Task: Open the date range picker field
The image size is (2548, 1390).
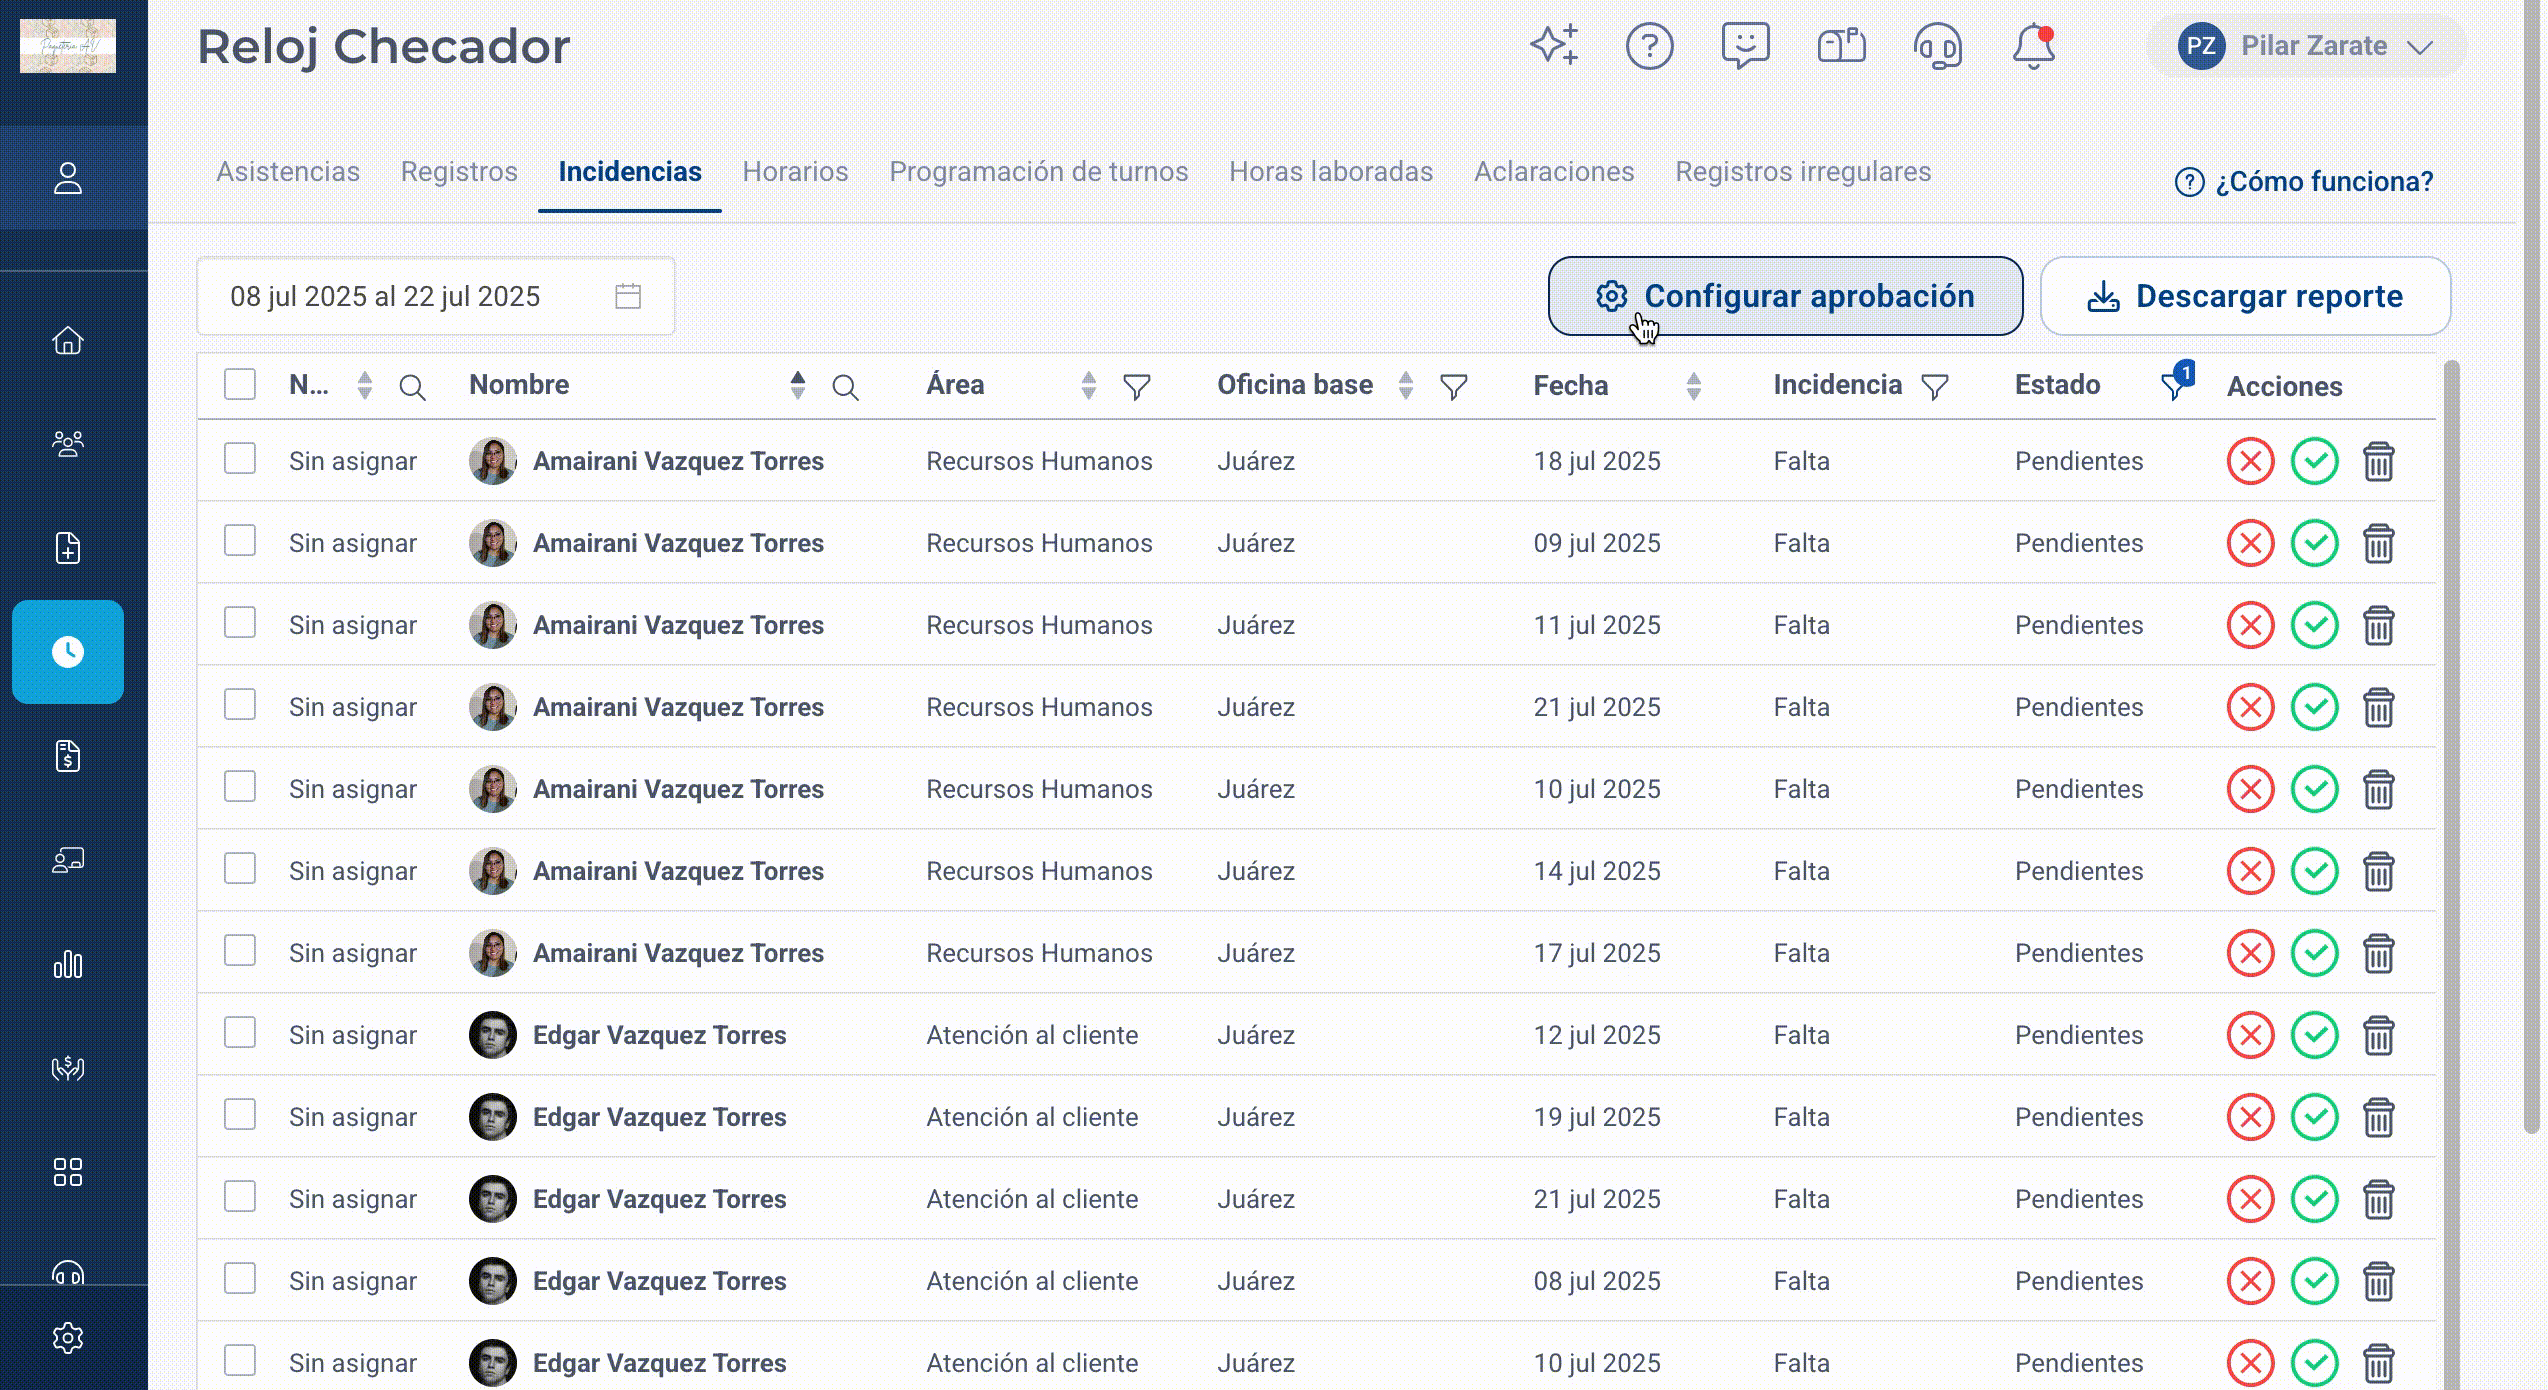Action: (x=436, y=296)
